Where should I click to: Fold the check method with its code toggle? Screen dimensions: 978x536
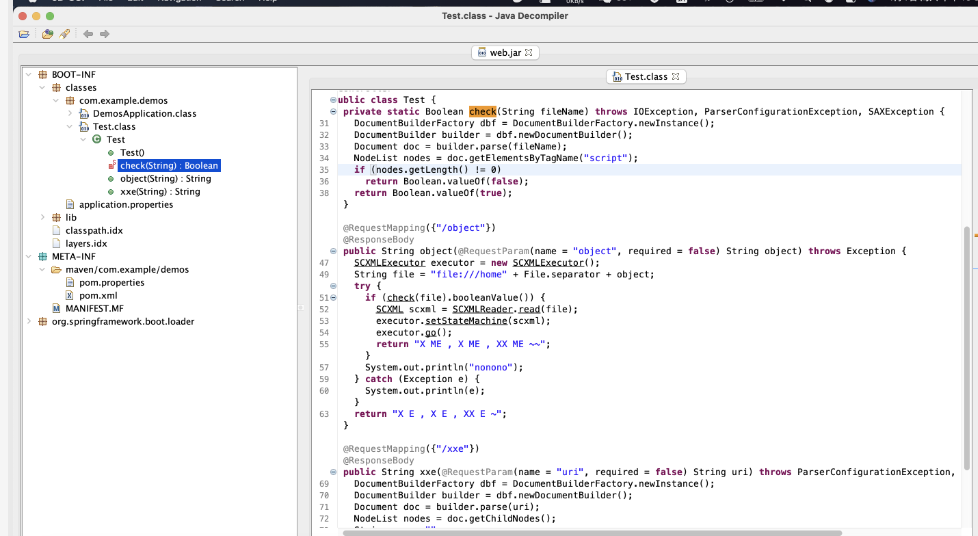click(333, 112)
